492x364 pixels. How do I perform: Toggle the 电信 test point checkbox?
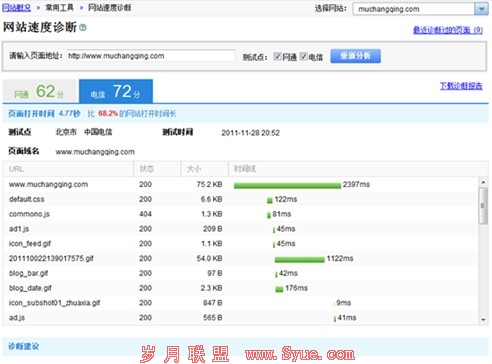click(303, 56)
